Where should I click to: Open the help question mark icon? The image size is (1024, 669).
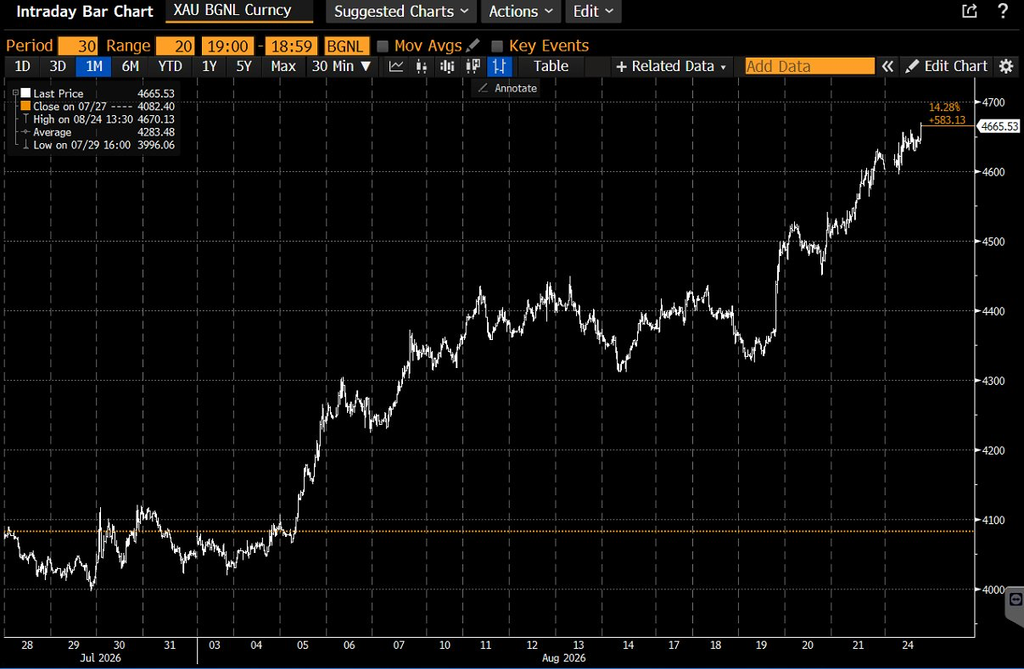pos(1003,10)
